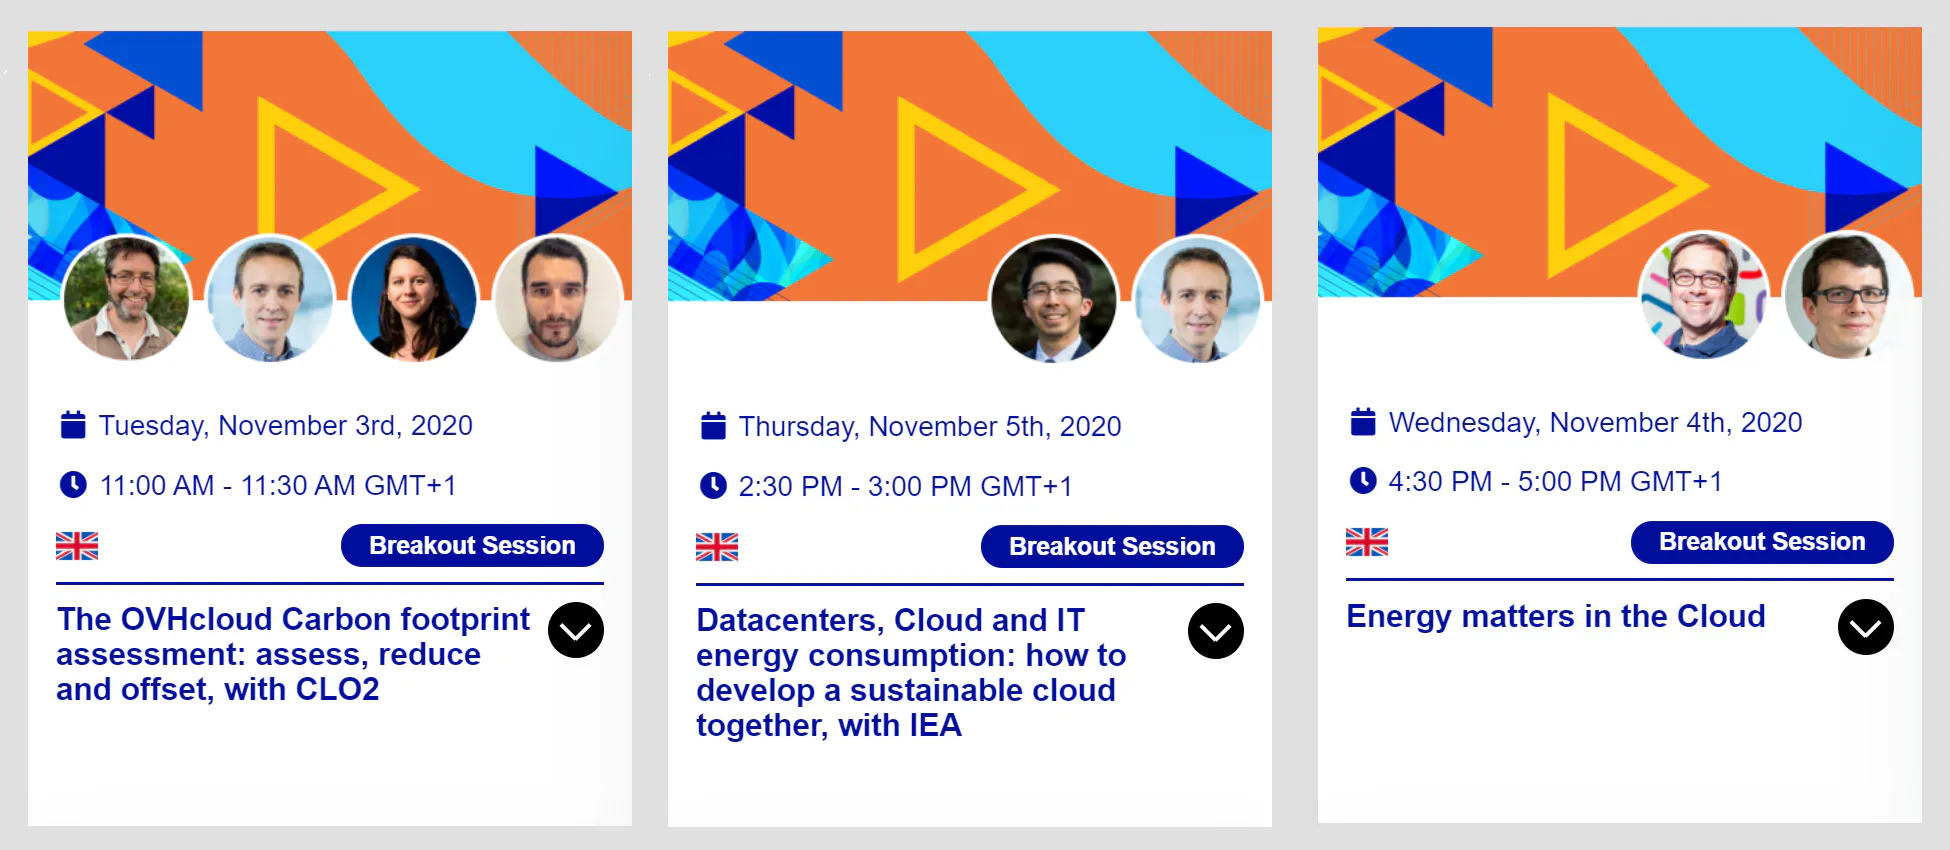
Task: Open the OVHcloud Carbon footprint assessment title
Action: (293, 654)
